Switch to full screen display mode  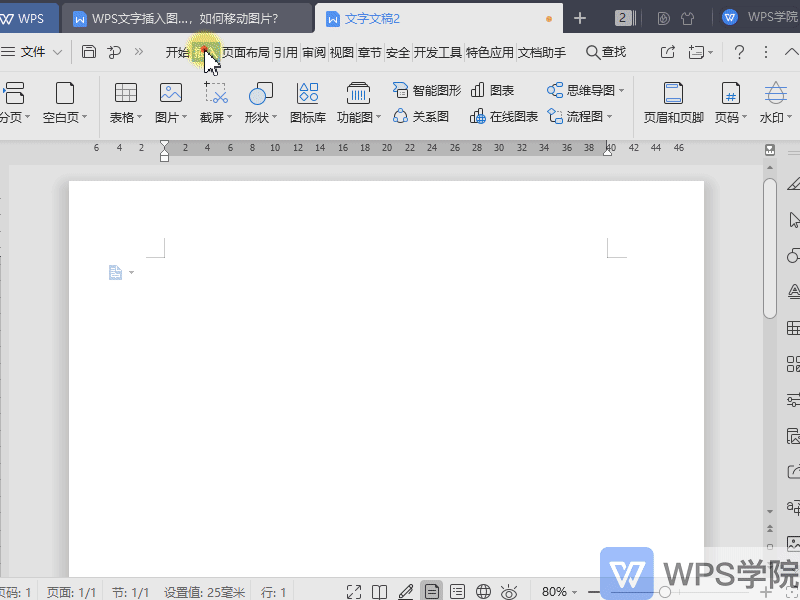pyautogui.click(x=354, y=591)
